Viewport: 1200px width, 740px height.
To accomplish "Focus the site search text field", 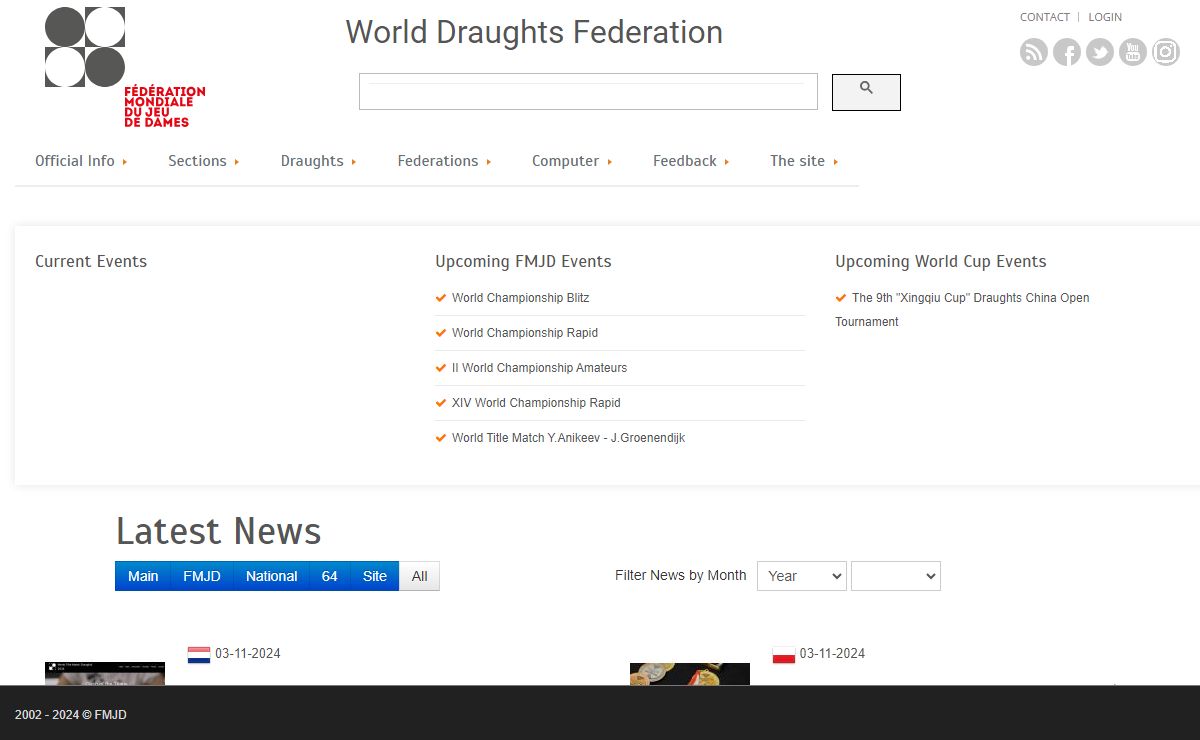I will click(x=588, y=92).
